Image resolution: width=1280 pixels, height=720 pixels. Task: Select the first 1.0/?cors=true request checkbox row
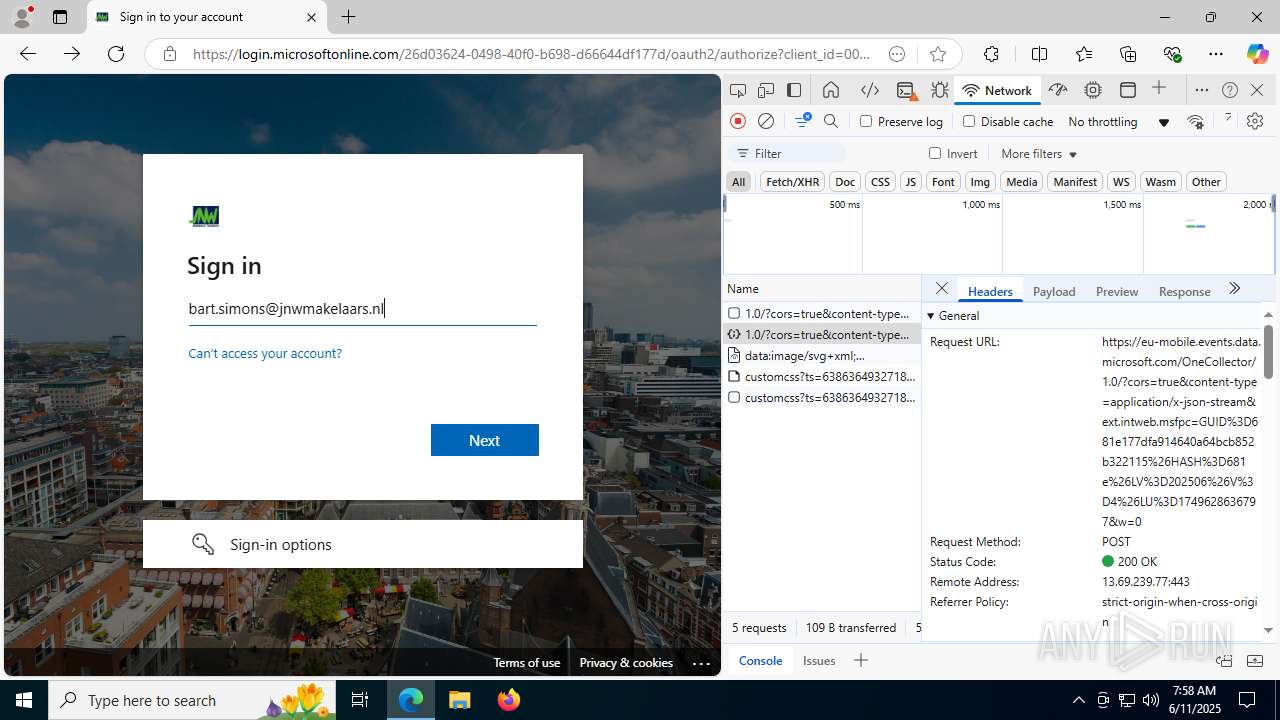(x=822, y=313)
